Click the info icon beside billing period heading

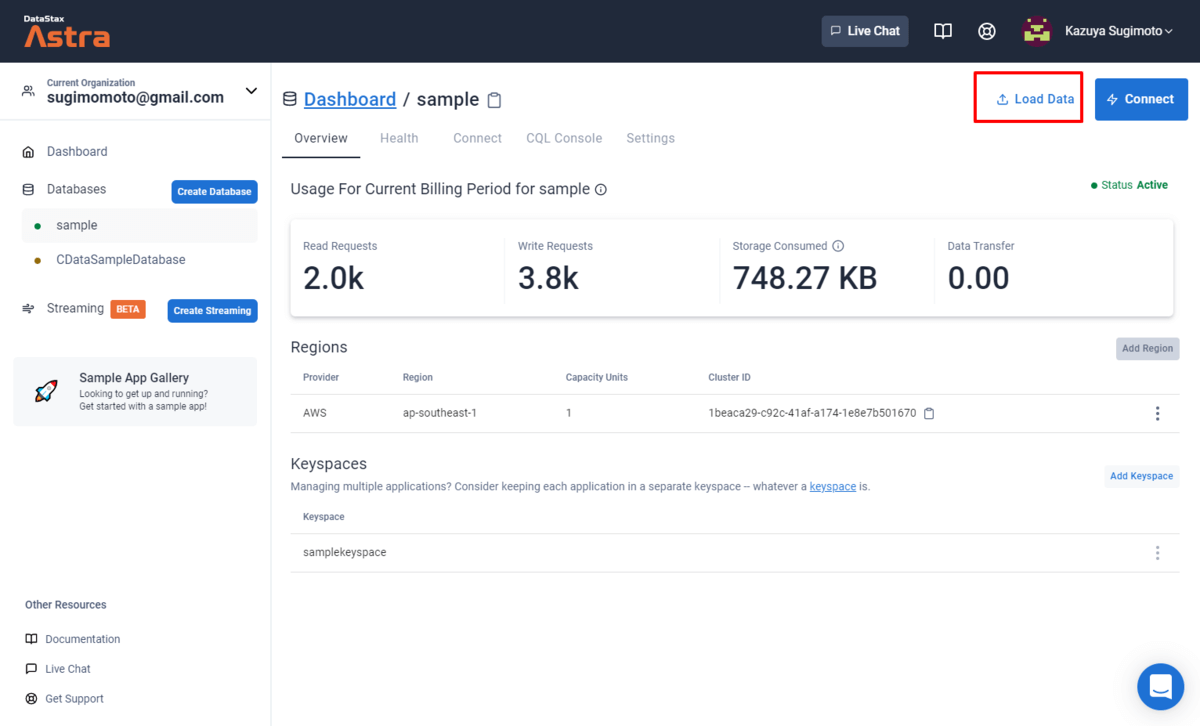[x=601, y=189]
